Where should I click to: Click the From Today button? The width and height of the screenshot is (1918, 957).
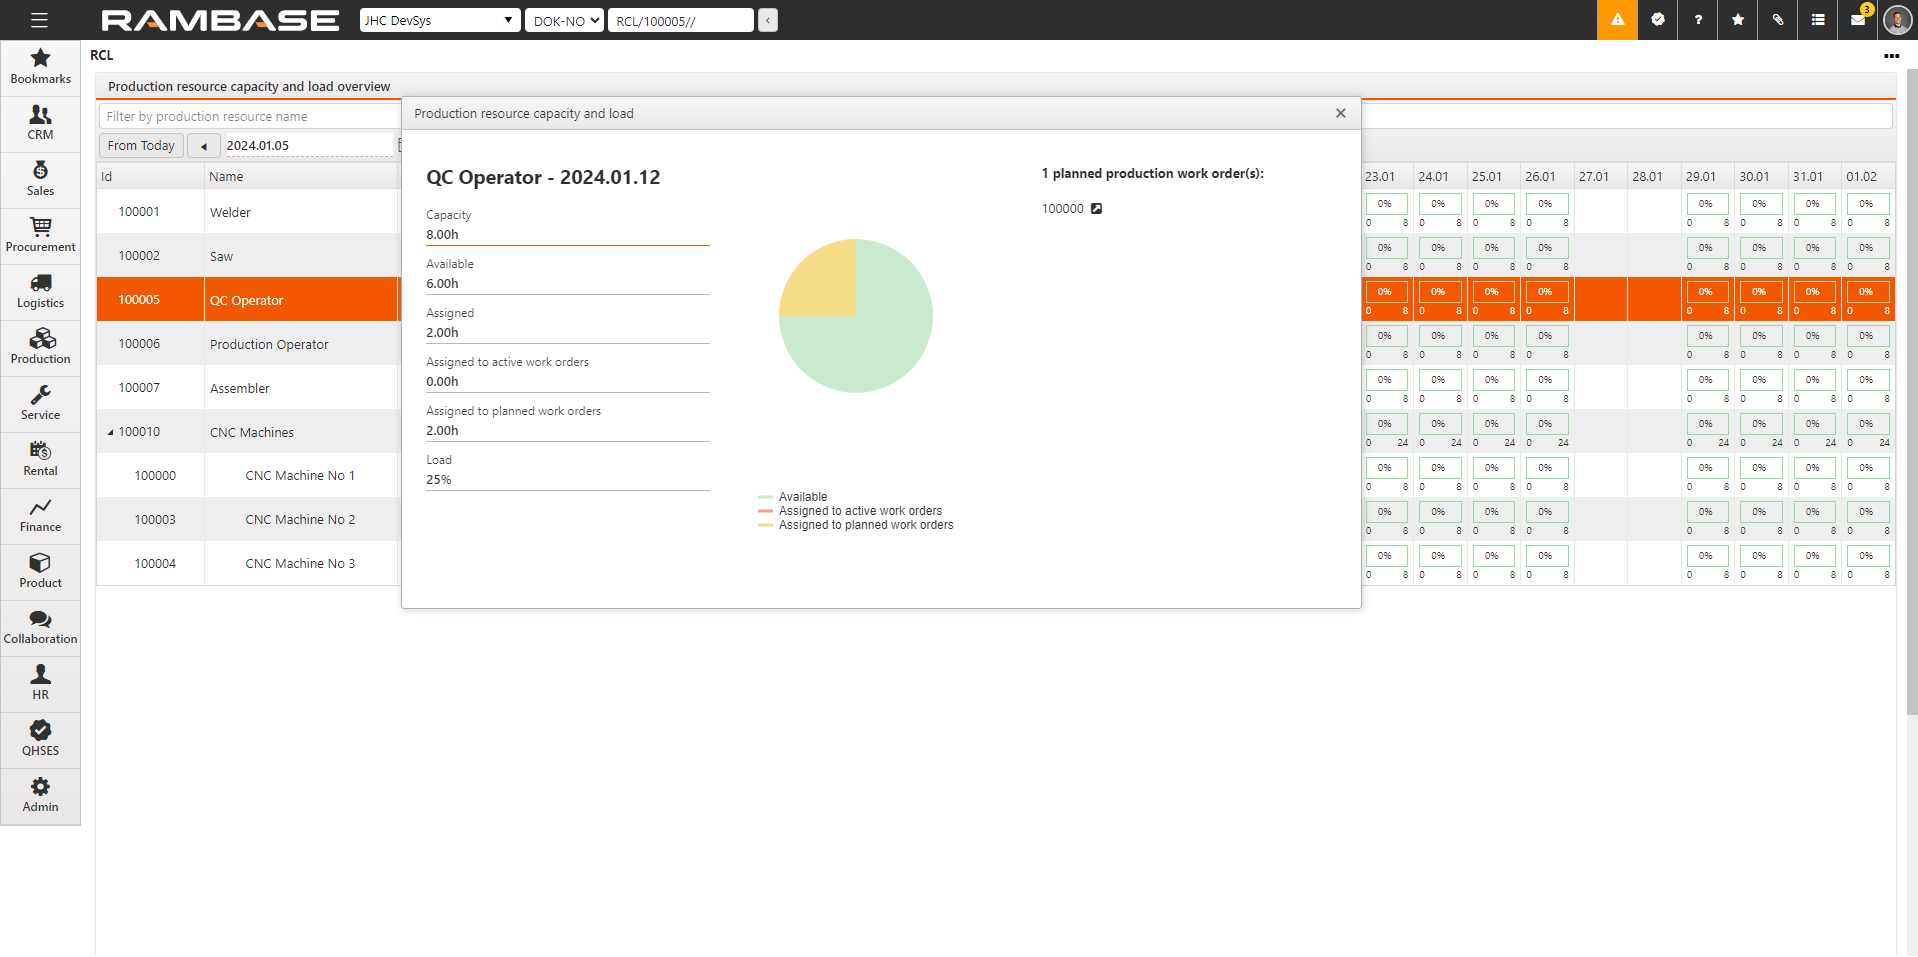coord(141,146)
